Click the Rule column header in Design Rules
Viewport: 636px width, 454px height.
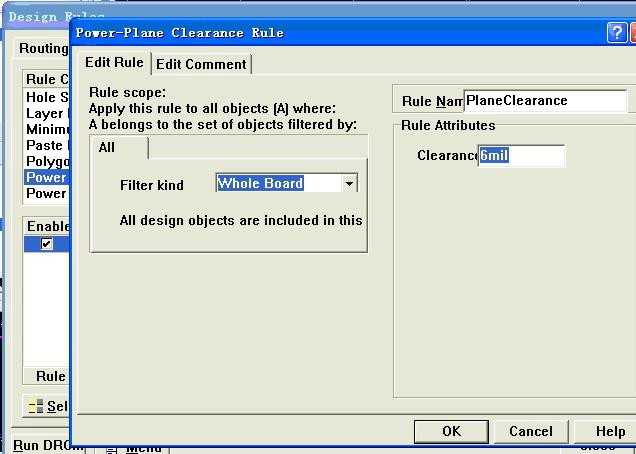(47, 376)
